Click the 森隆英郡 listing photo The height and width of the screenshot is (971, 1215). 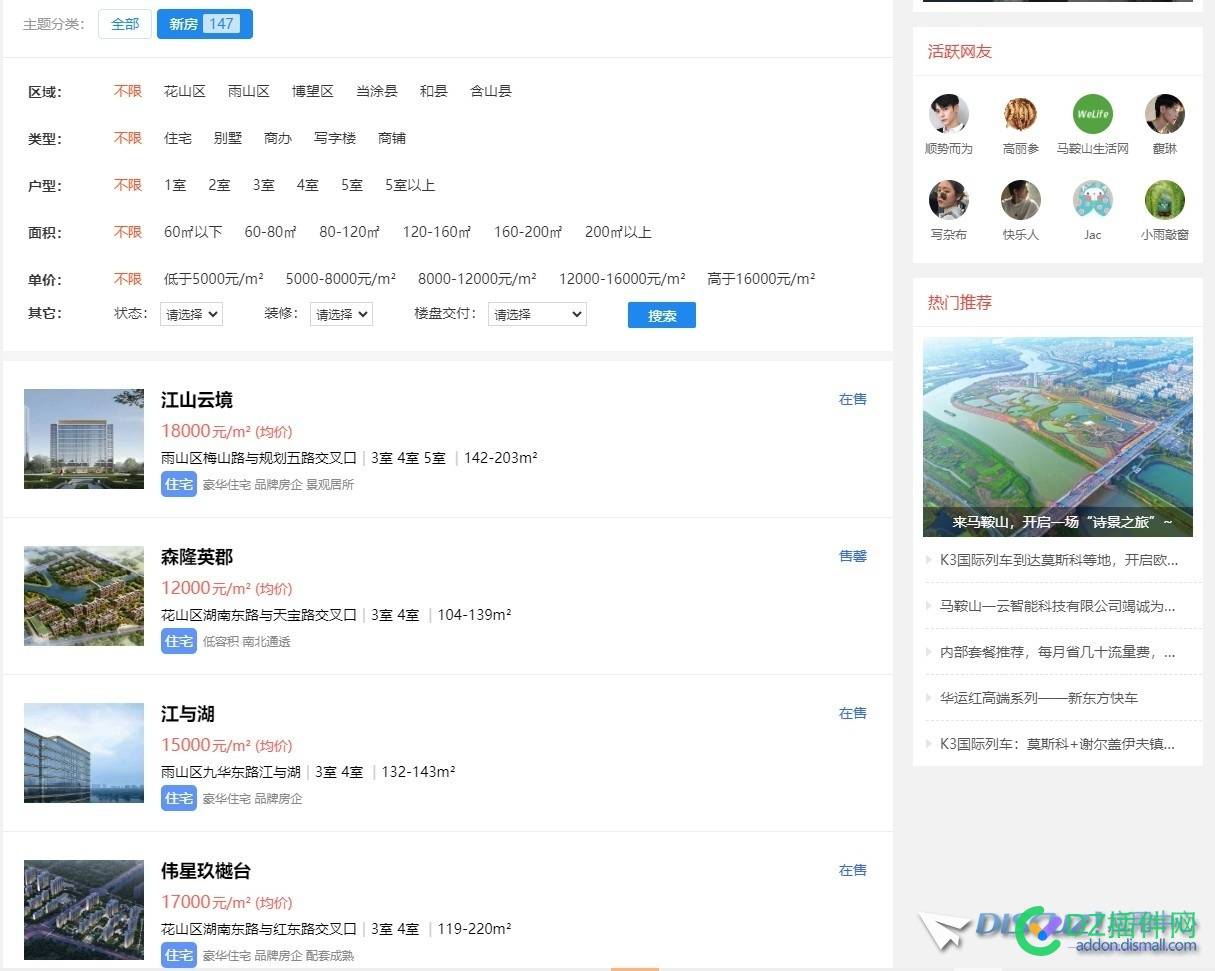[x=83, y=596]
